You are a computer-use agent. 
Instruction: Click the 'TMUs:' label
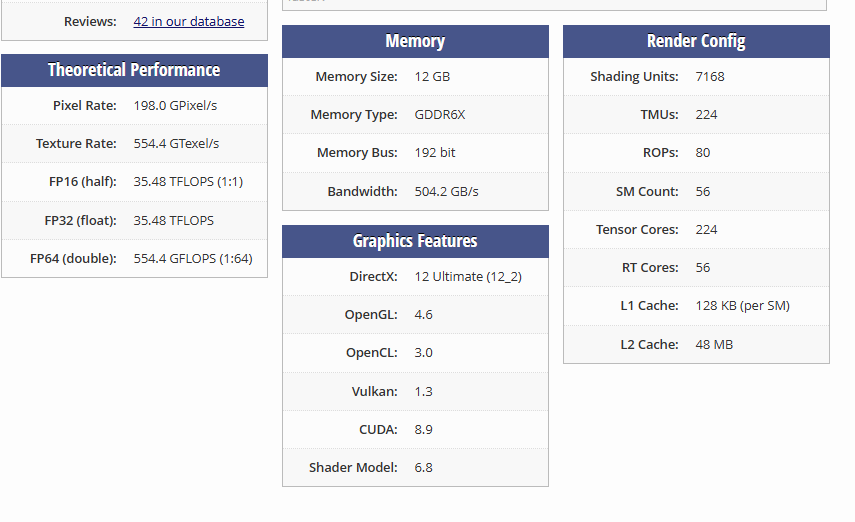[x=659, y=115]
